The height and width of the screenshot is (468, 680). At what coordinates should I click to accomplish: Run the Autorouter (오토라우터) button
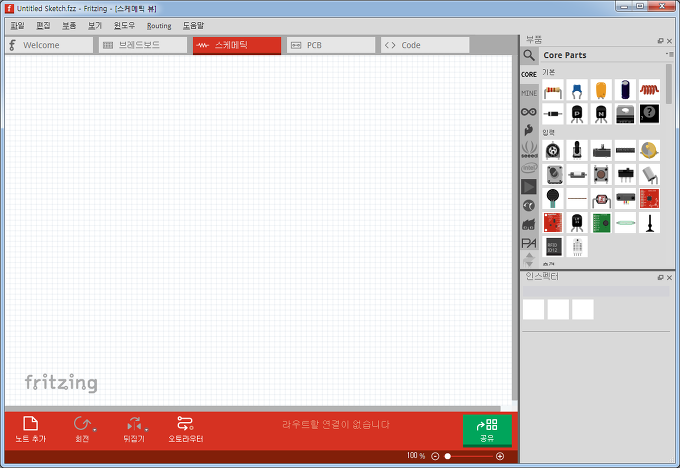186,429
